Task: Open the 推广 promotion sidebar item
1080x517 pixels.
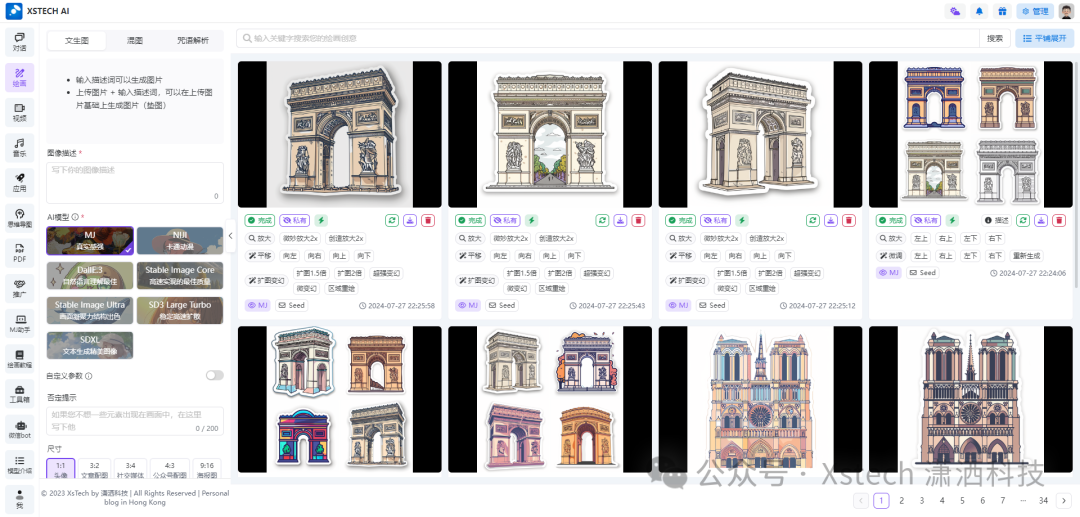Action: pyautogui.click(x=19, y=288)
